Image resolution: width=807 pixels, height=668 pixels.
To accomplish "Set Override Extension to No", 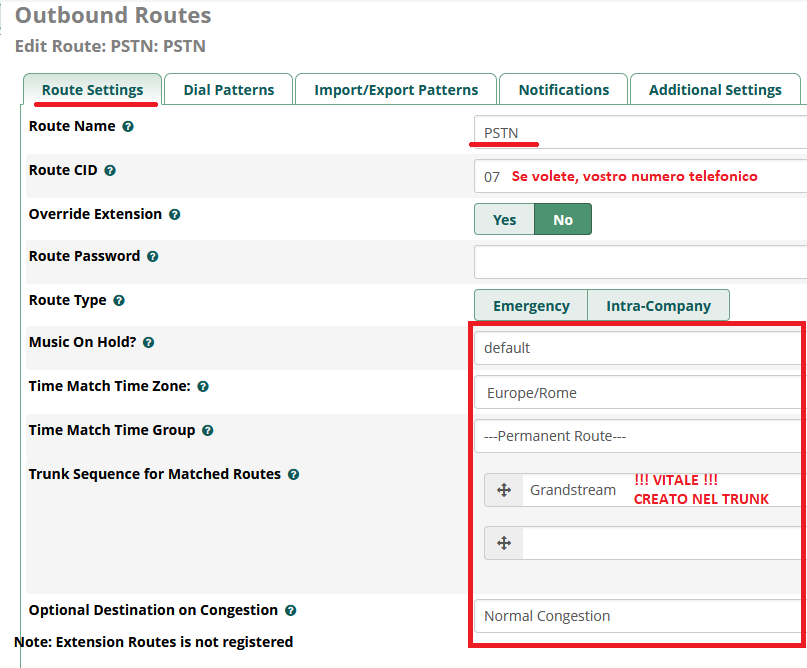I will click(x=563, y=220).
